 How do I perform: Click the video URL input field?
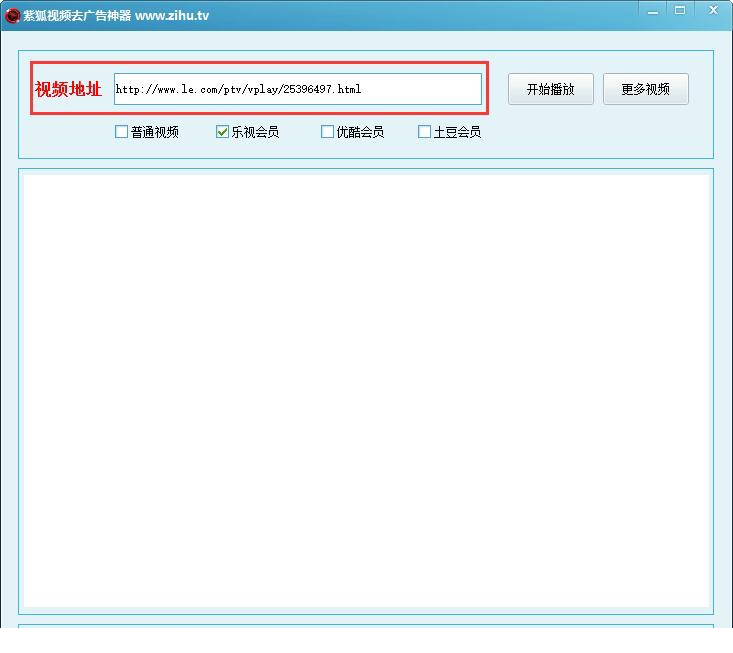click(298, 89)
